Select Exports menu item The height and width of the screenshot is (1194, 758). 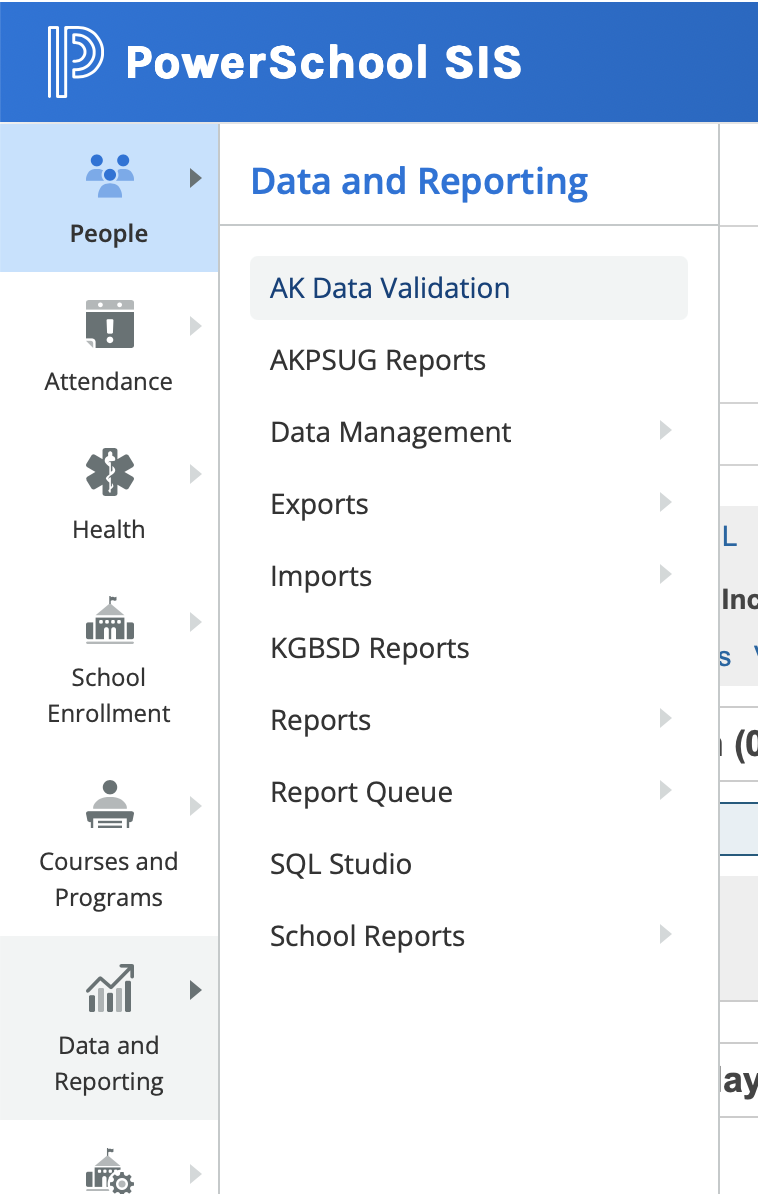point(469,504)
